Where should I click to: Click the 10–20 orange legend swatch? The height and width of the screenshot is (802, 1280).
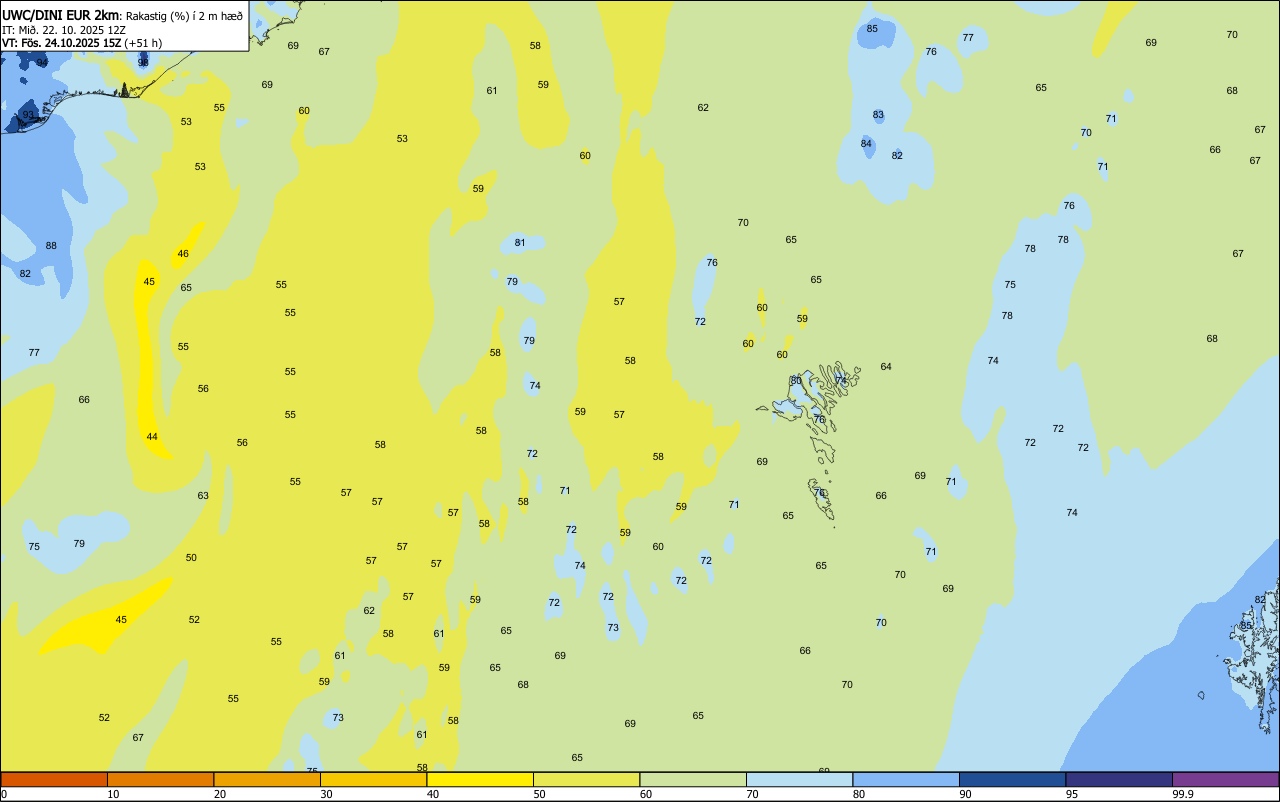(x=160, y=779)
